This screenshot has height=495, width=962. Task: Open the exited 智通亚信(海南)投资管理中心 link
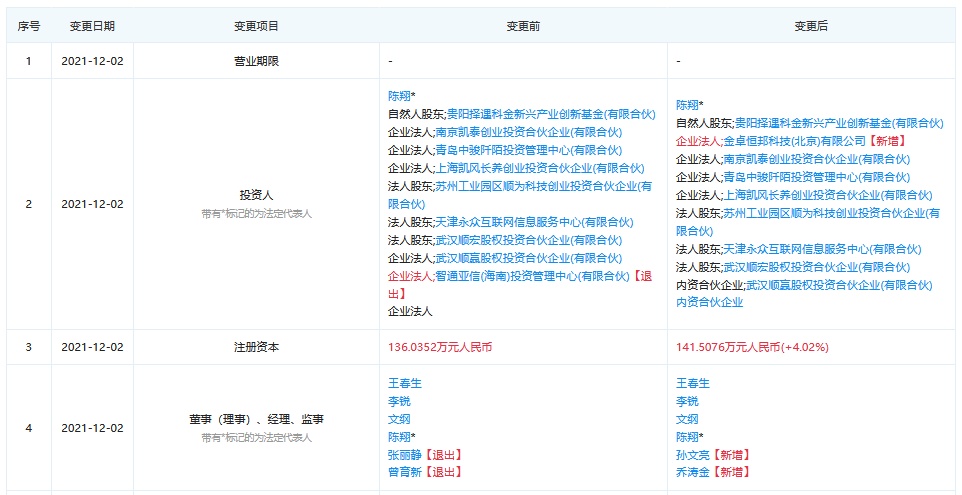pos(533,277)
